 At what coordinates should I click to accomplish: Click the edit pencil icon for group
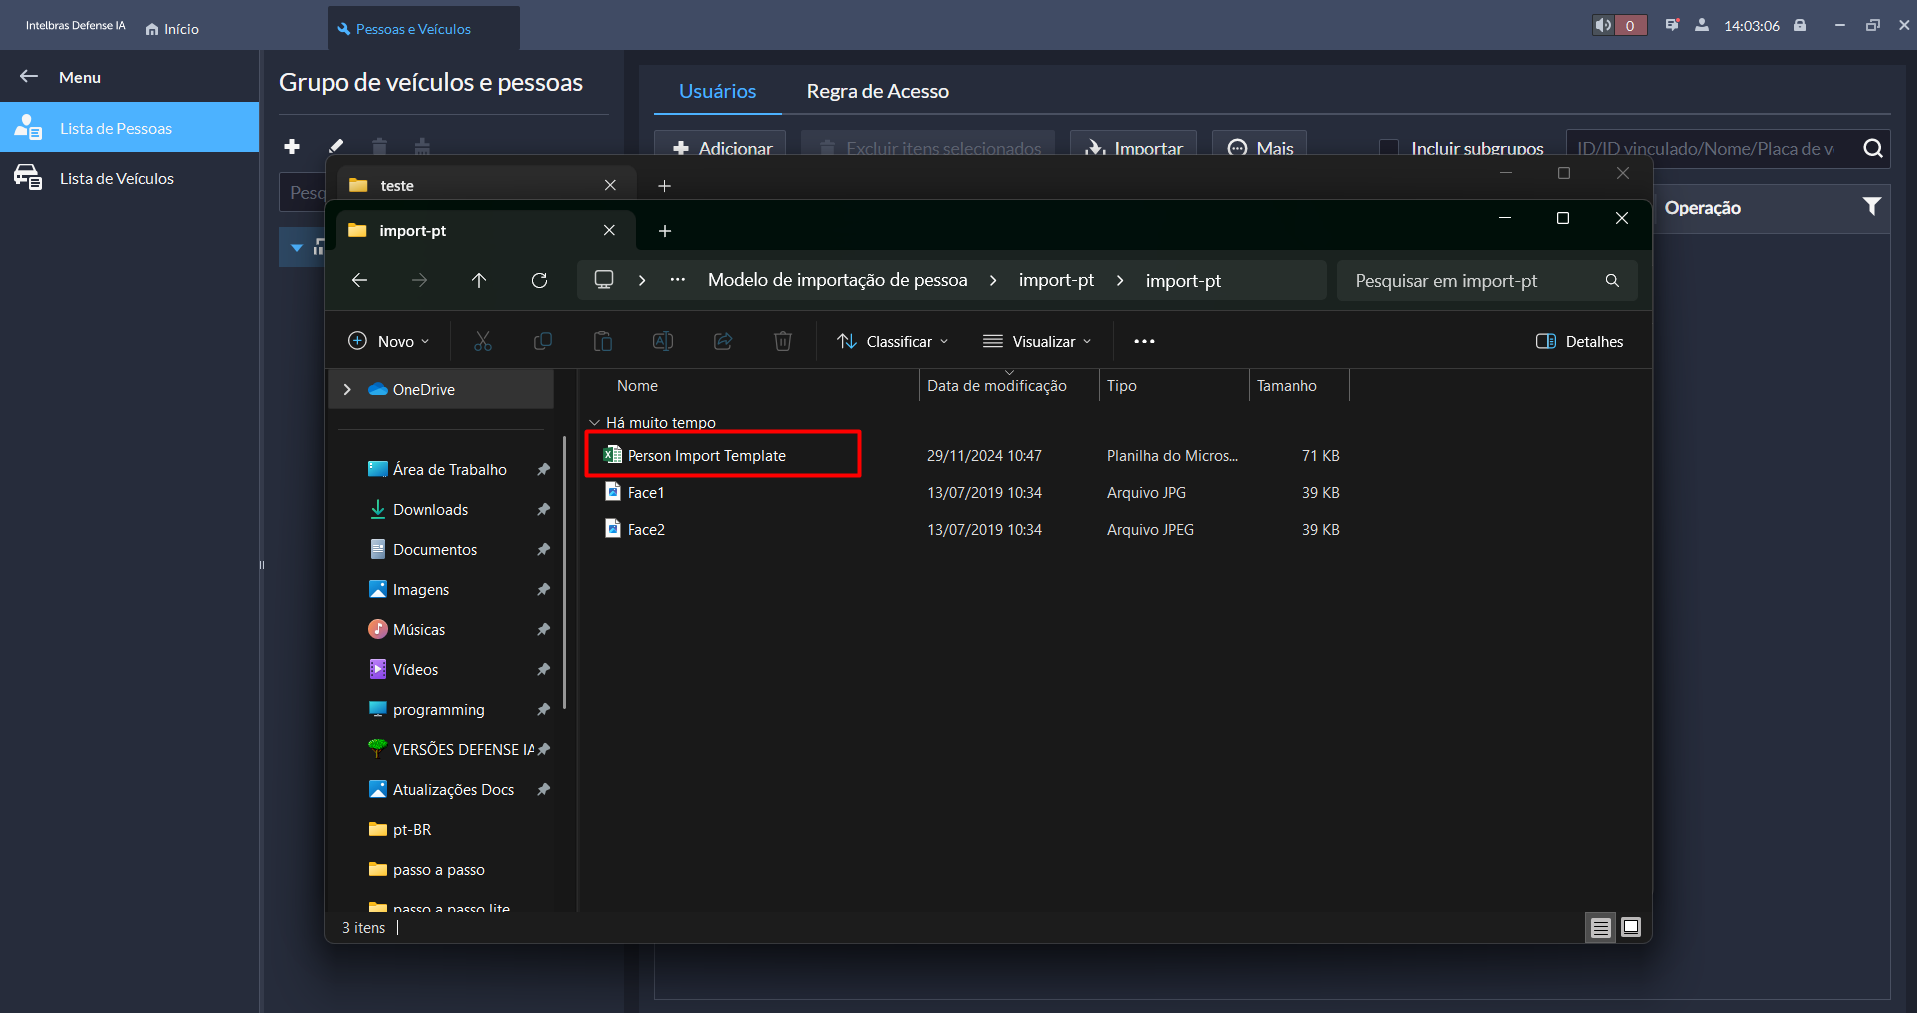click(x=336, y=147)
